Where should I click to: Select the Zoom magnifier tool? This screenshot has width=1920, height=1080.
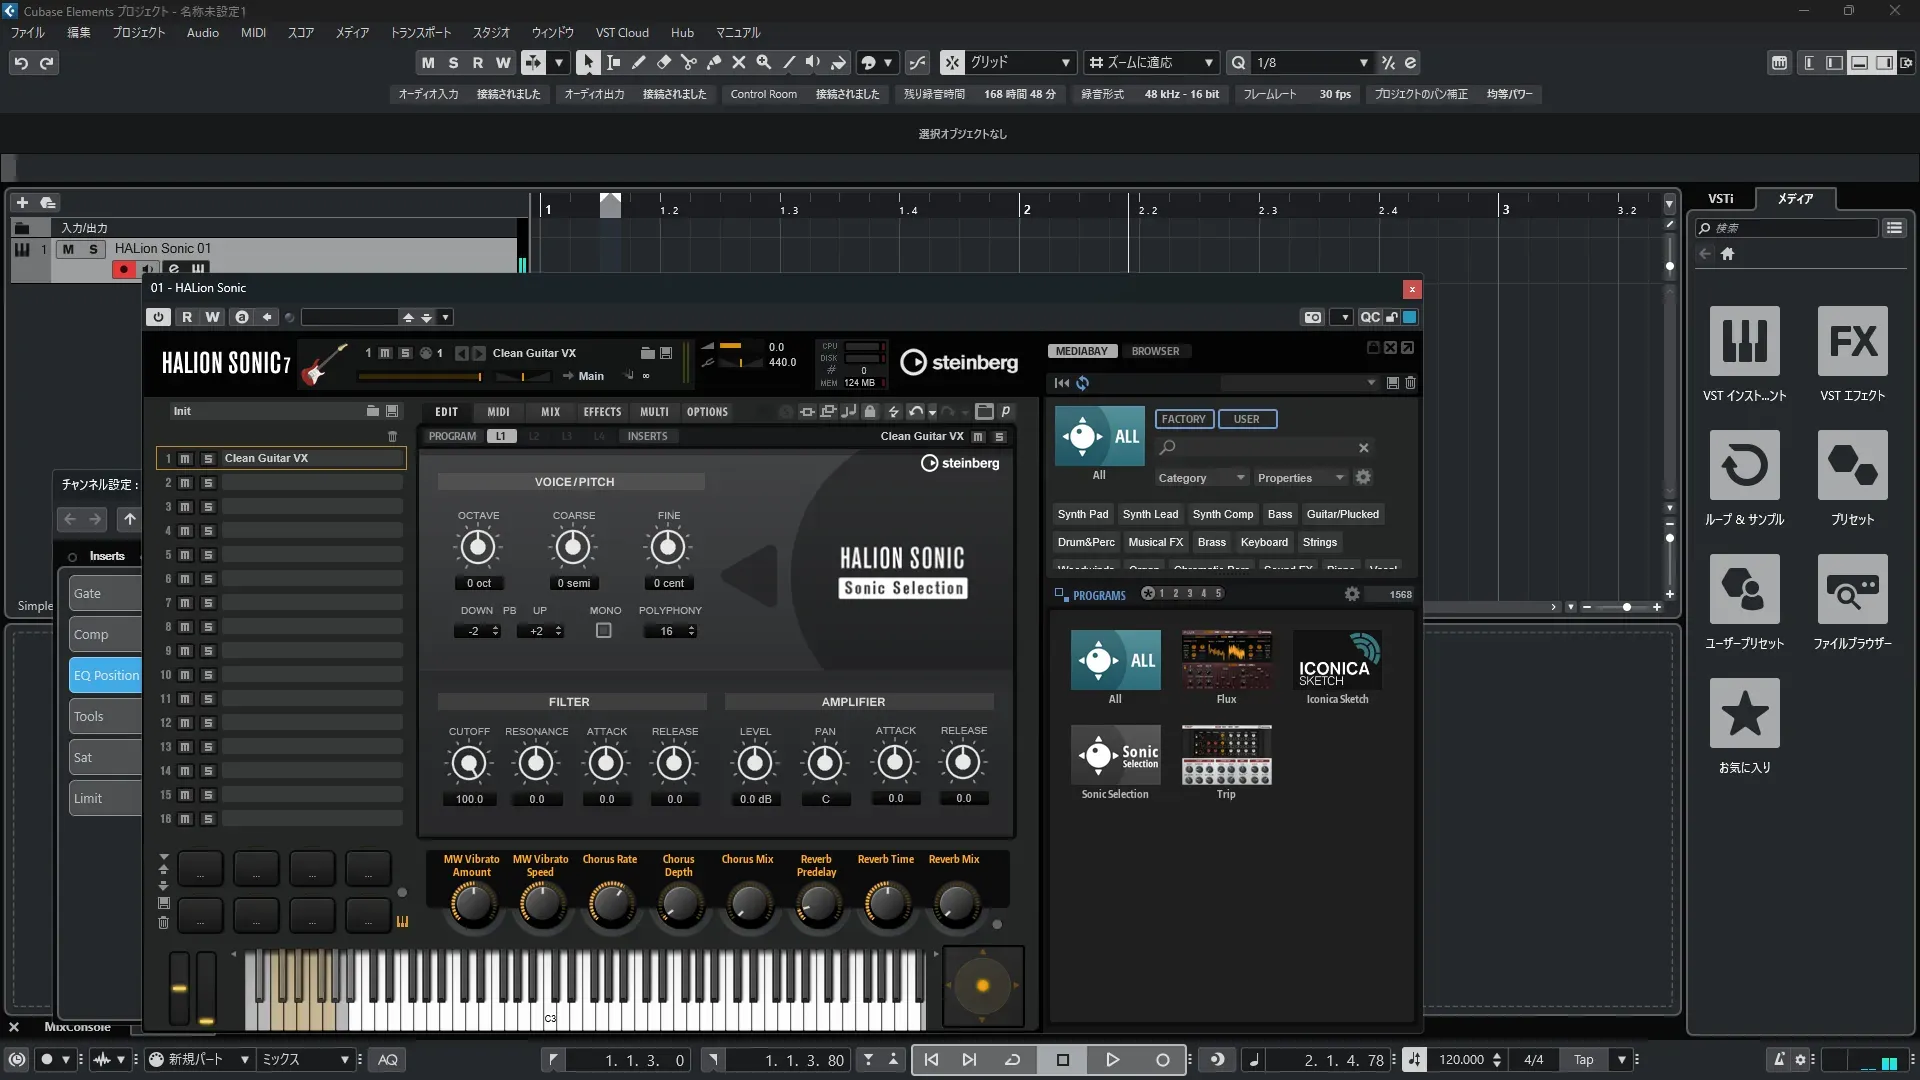(x=764, y=62)
